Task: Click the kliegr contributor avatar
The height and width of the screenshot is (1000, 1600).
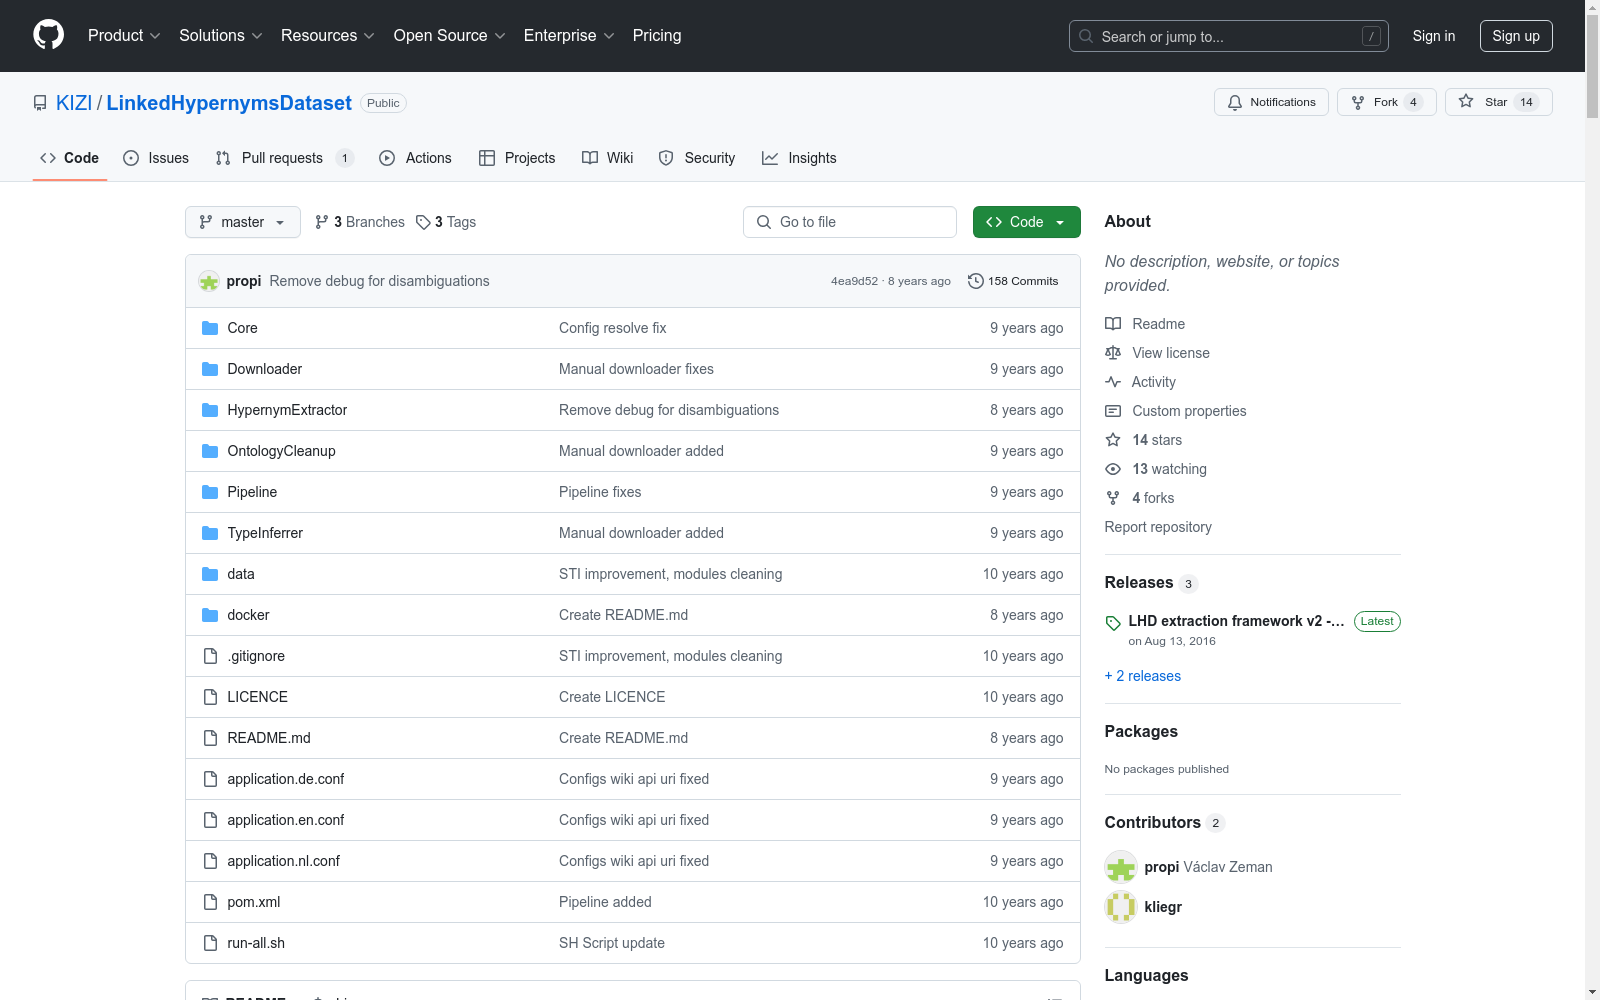Action: click(1121, 907)
